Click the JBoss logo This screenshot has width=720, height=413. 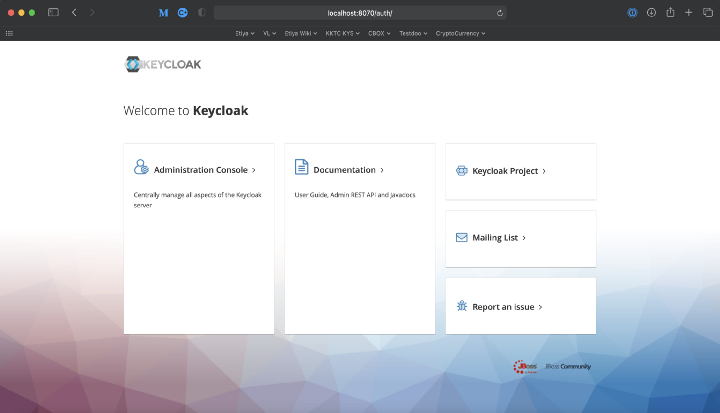(x=525, y=367)
